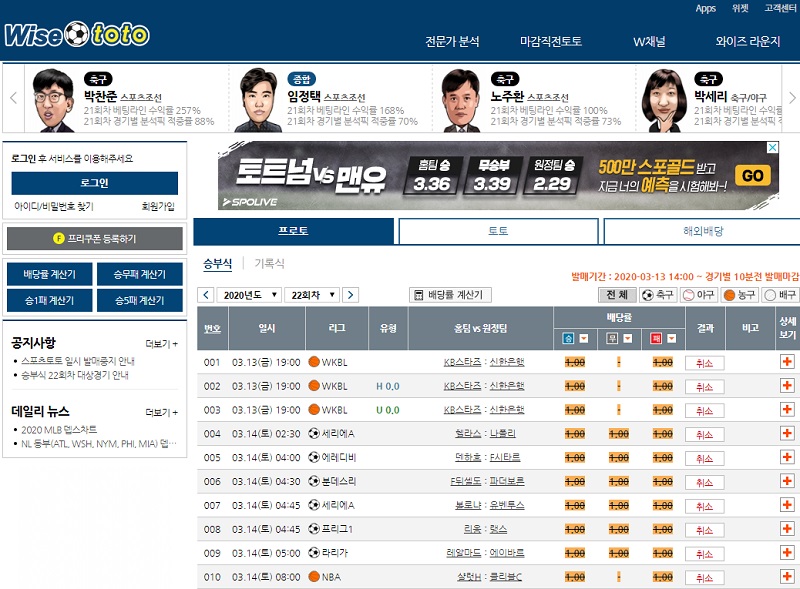800x589 pixels.
Task: Click 박찬준 expert profile thumbnail
Action: point(51,101)
